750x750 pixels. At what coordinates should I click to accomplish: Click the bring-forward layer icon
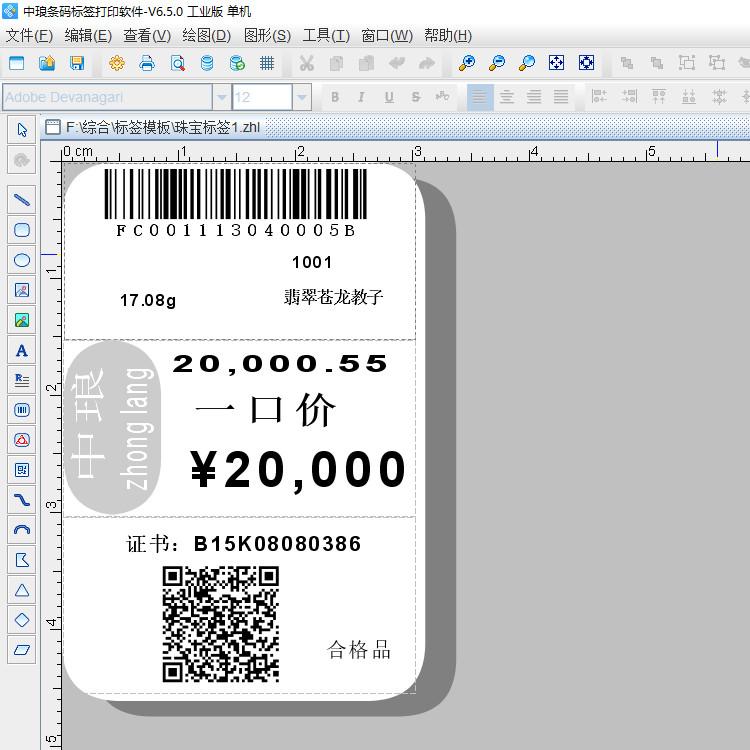(x=627, y=63)
